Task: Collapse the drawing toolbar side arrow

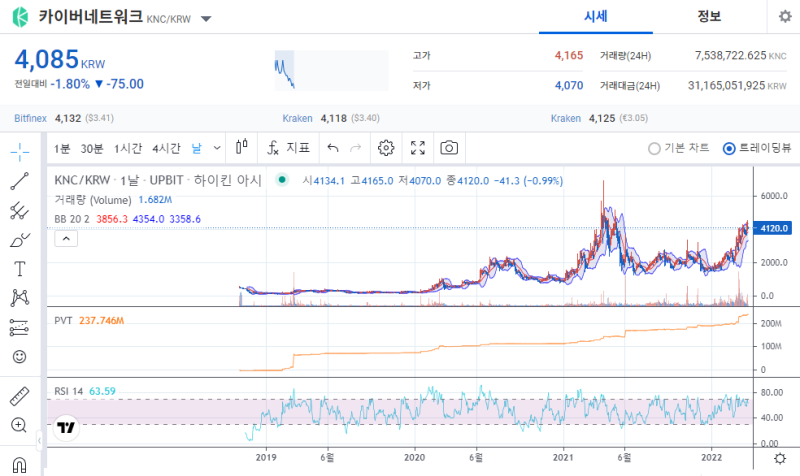Action: 39,441
